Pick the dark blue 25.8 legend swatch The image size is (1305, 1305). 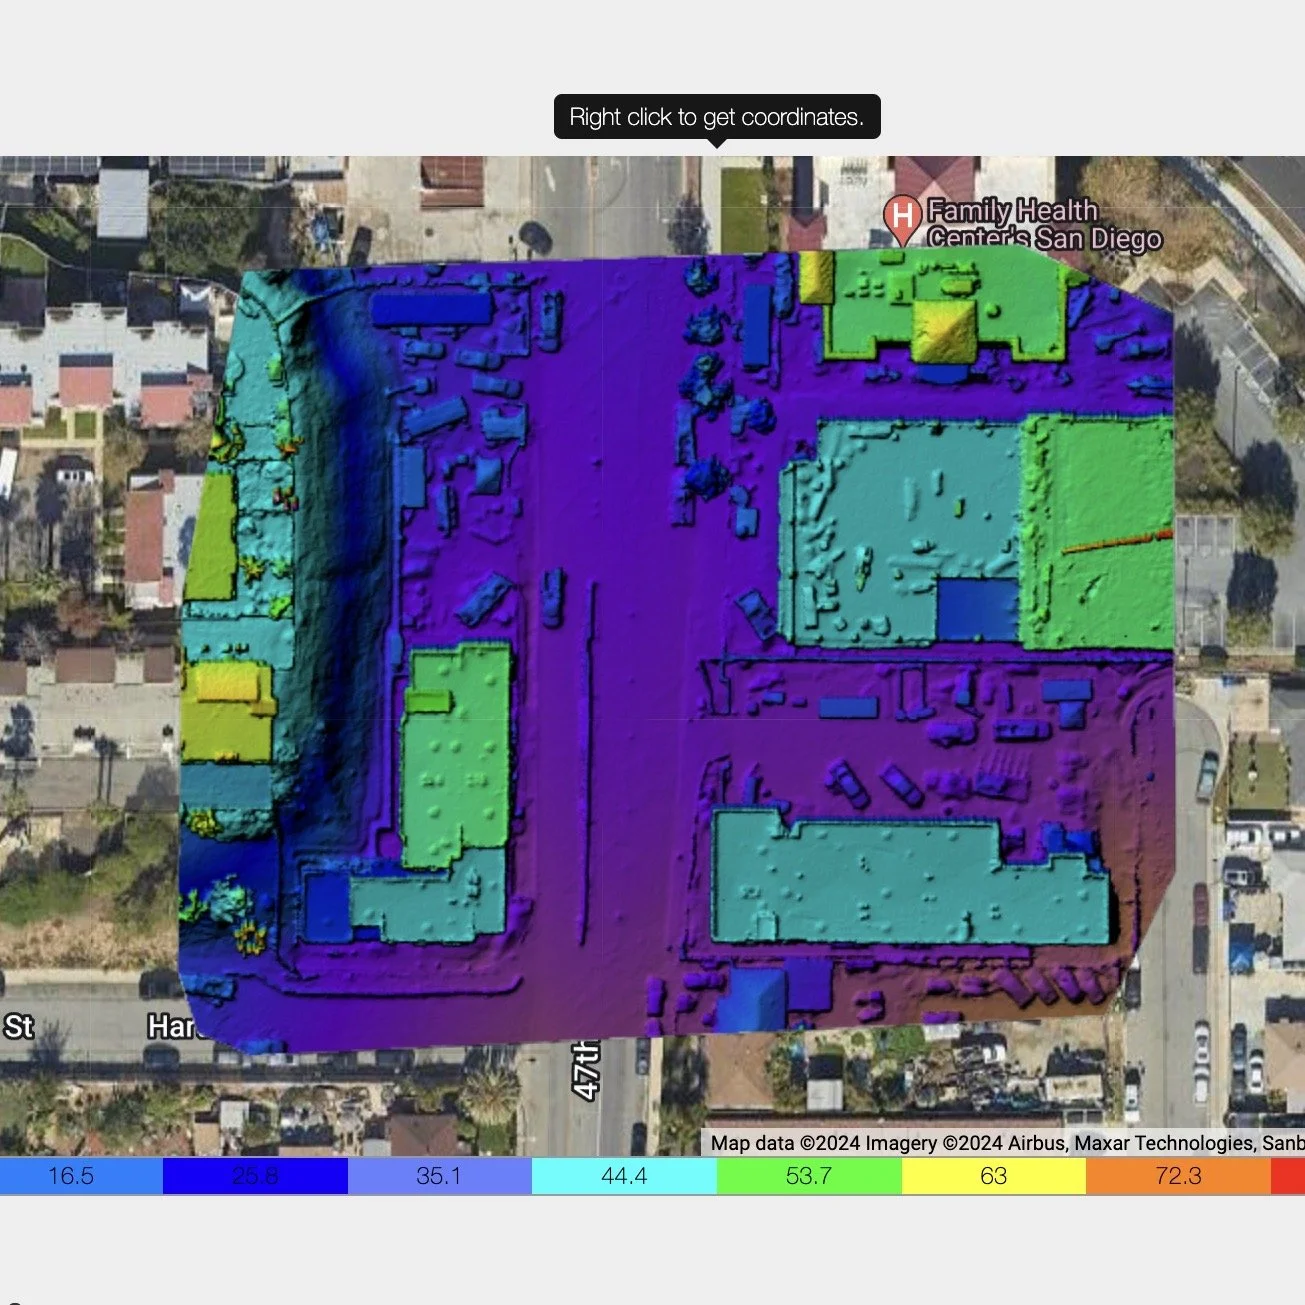(255, 1176)
